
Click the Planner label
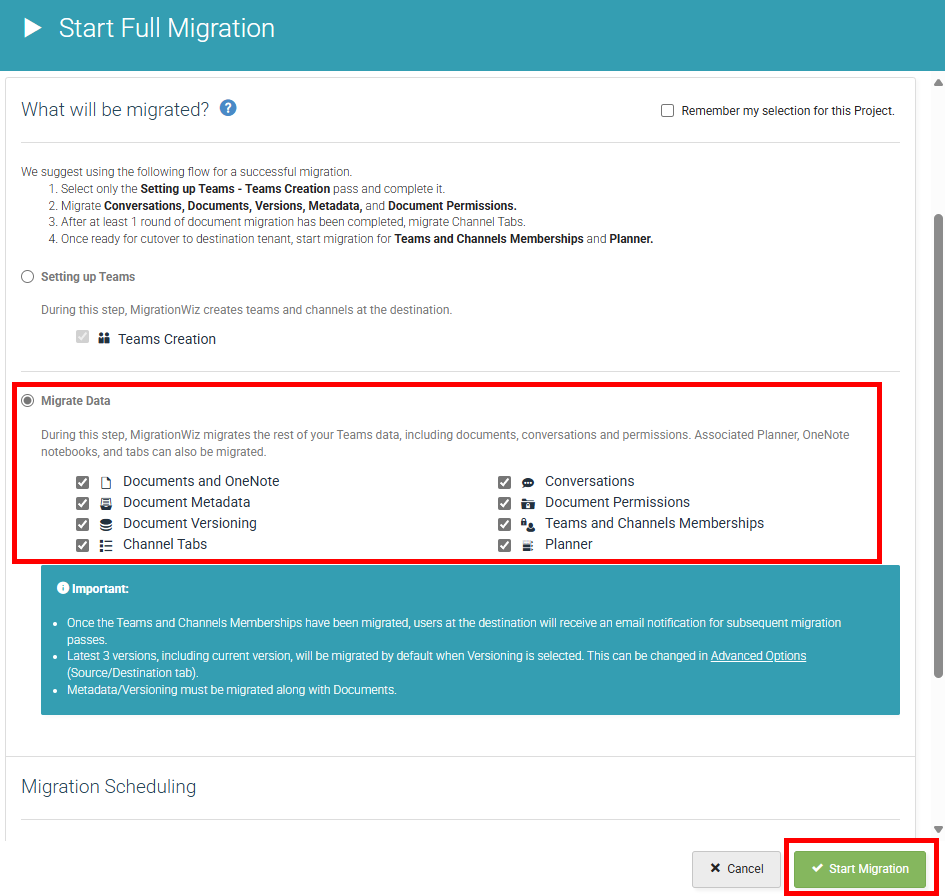pos(569,544)
